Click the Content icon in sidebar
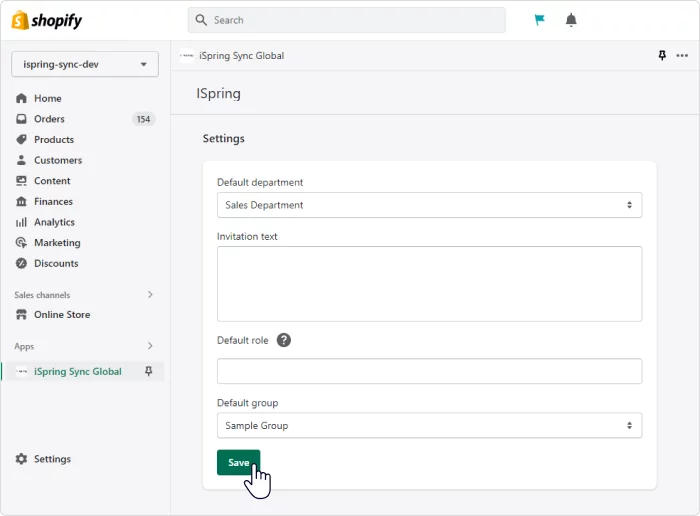The image size is (700, 516). pos(21,181)
